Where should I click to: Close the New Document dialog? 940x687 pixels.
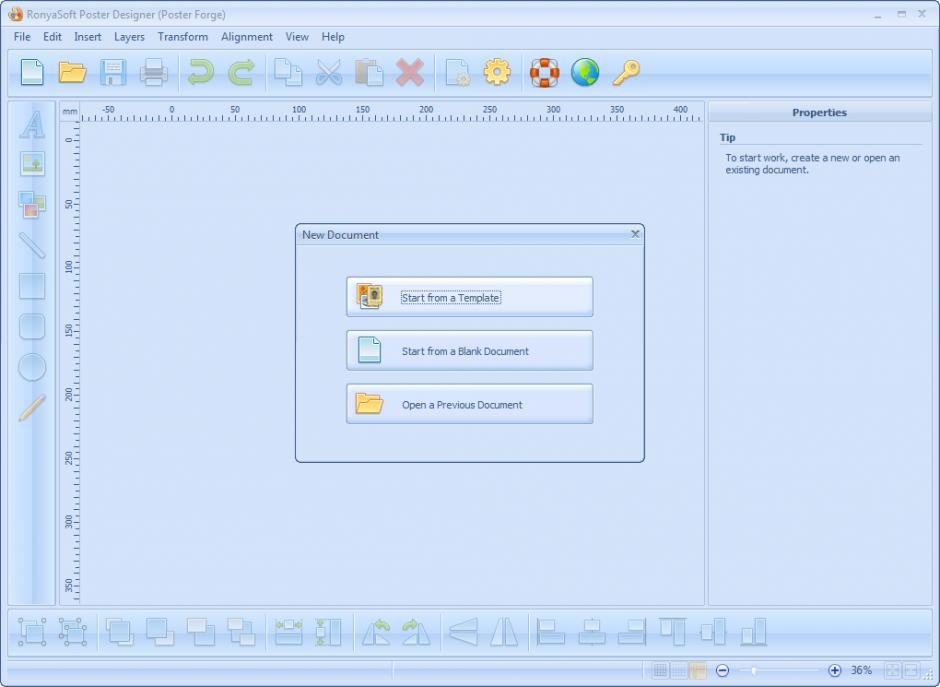[x=635, y=234]
